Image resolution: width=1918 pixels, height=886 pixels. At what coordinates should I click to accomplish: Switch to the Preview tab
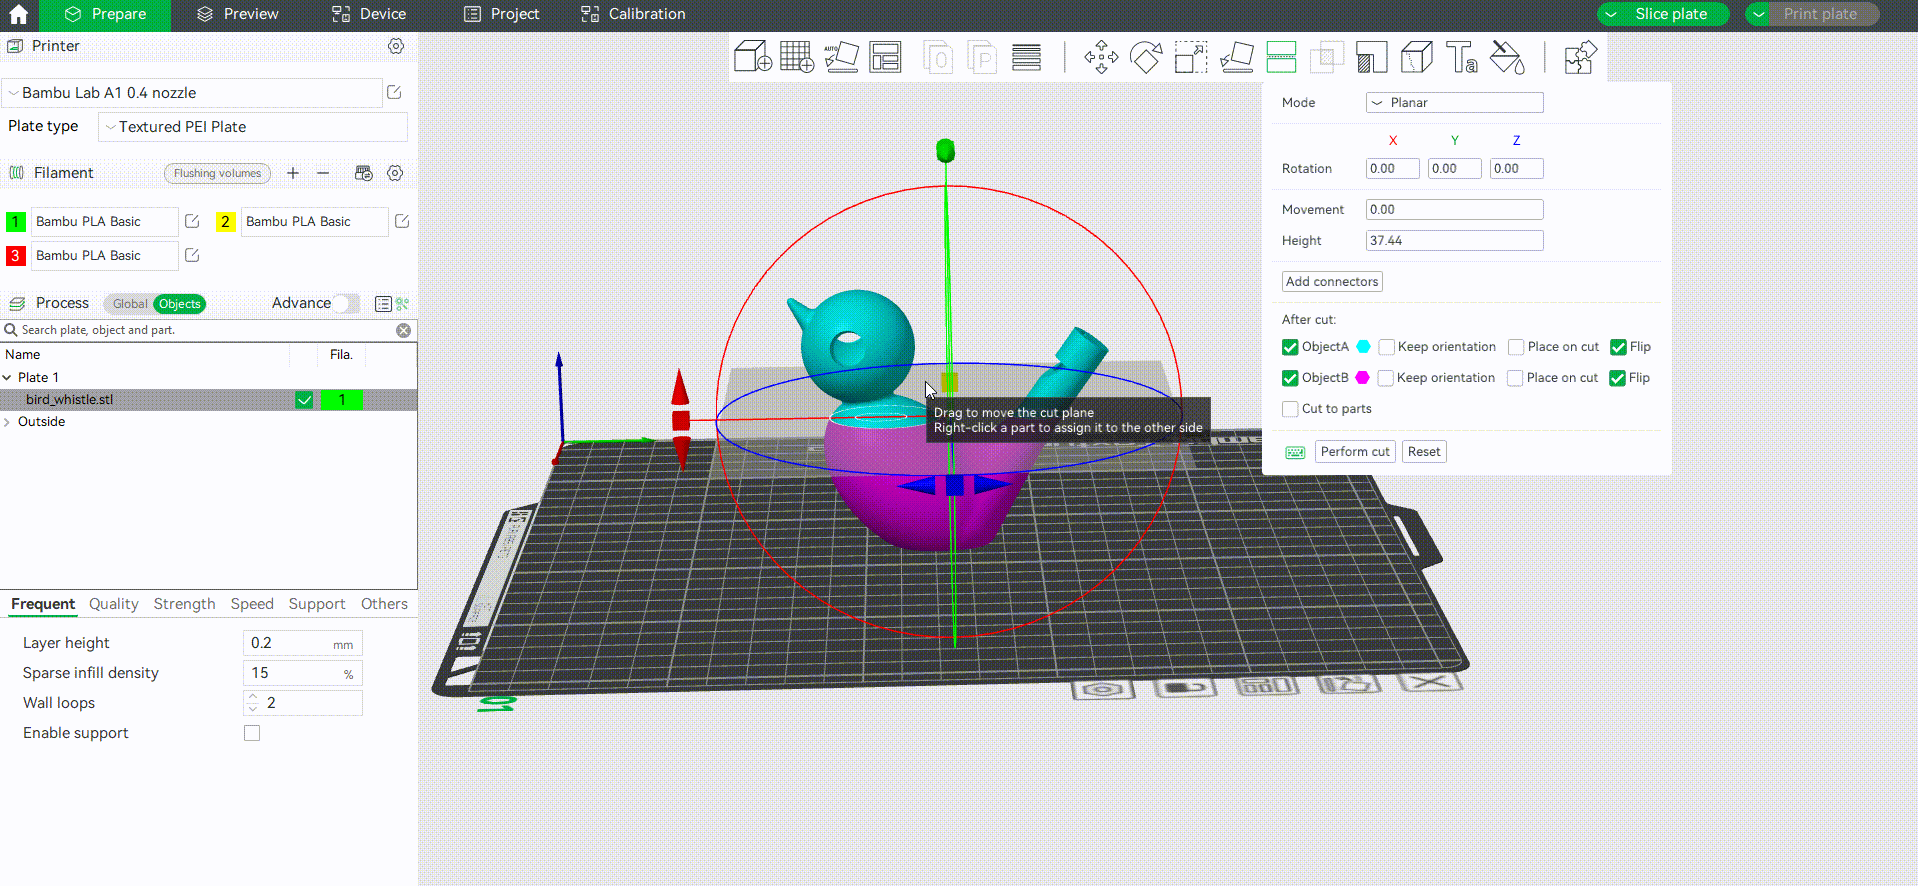pyautogui.click(x=238, y=14)
